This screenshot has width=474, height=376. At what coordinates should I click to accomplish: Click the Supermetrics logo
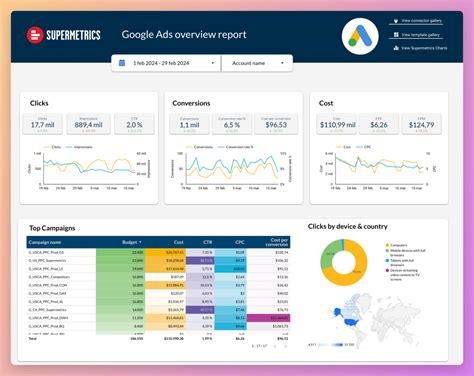(64, 35)
